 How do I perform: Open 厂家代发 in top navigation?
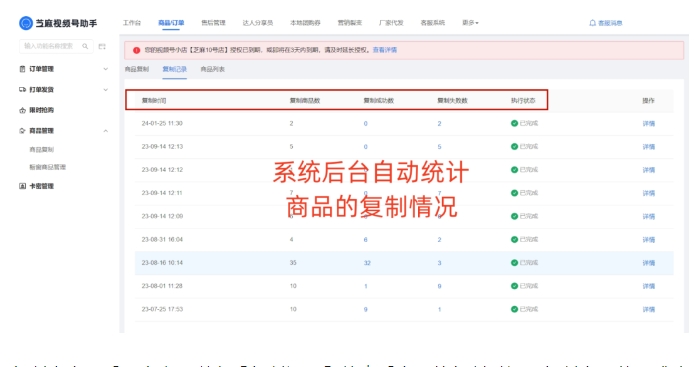coord(391,23)
